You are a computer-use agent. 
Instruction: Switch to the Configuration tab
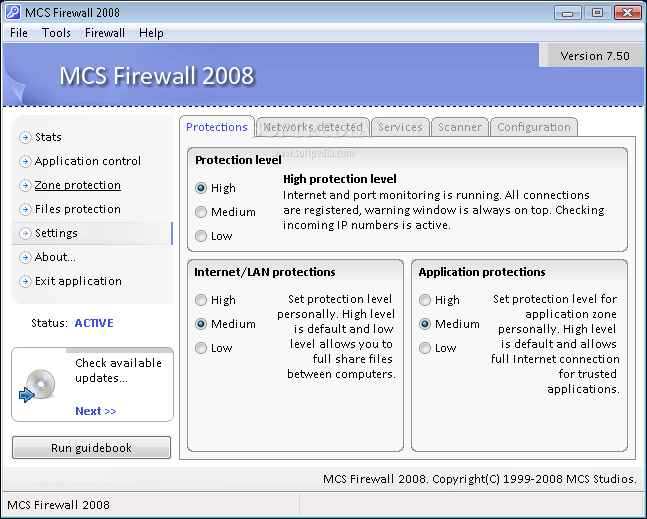(x=534, y=127)
